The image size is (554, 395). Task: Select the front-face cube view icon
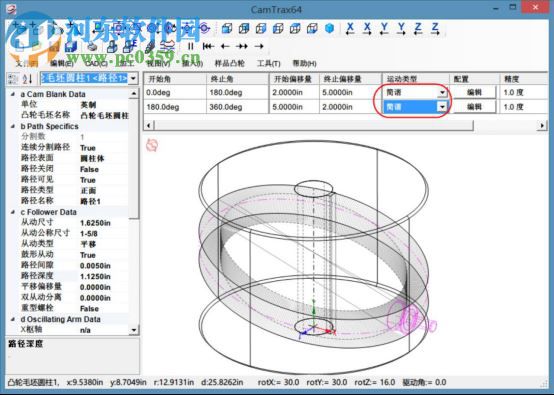tap(226, 28)
